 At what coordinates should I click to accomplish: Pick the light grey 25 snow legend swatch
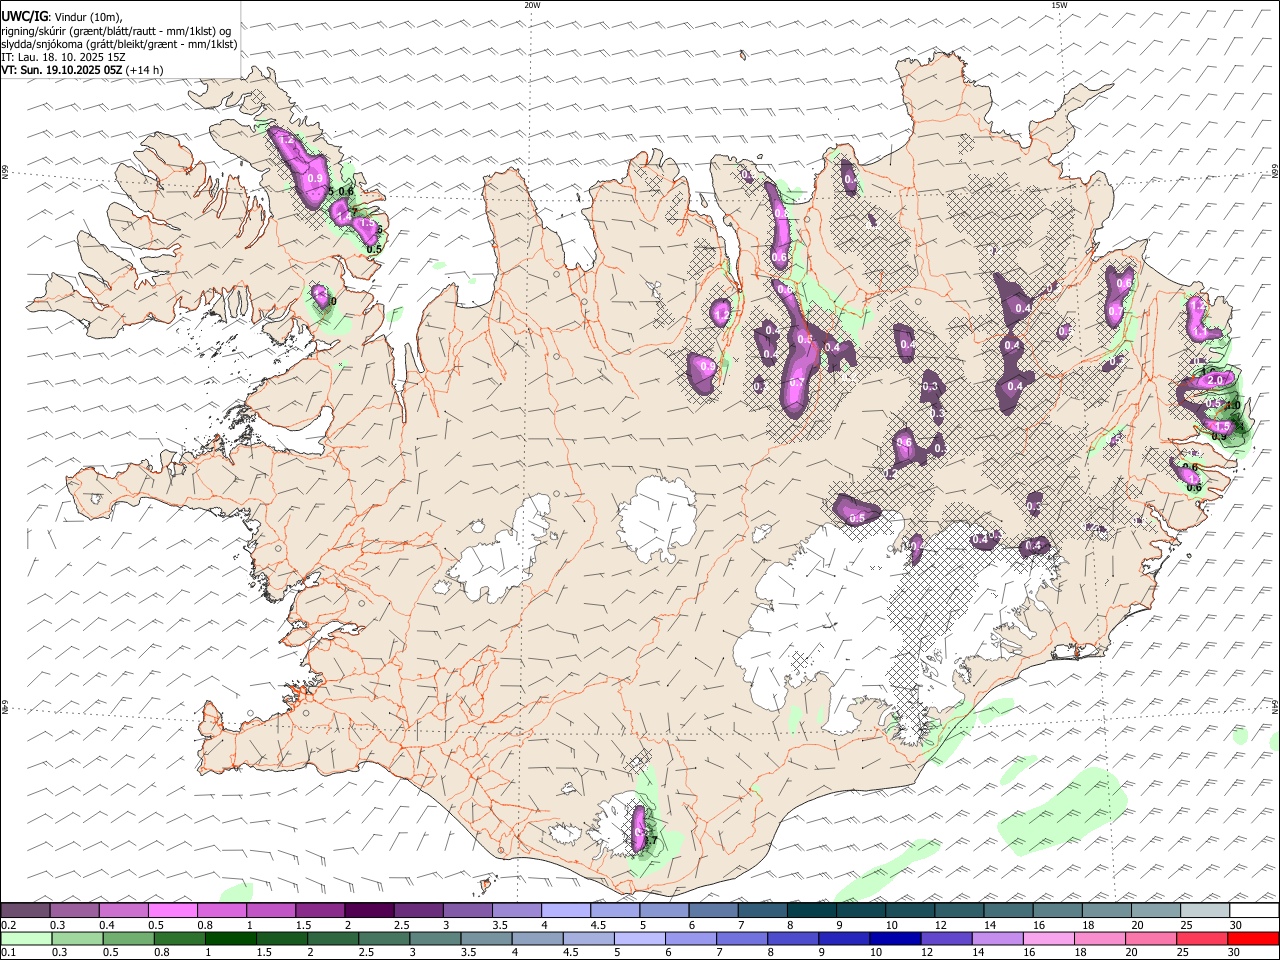[x=1205, y=911]
